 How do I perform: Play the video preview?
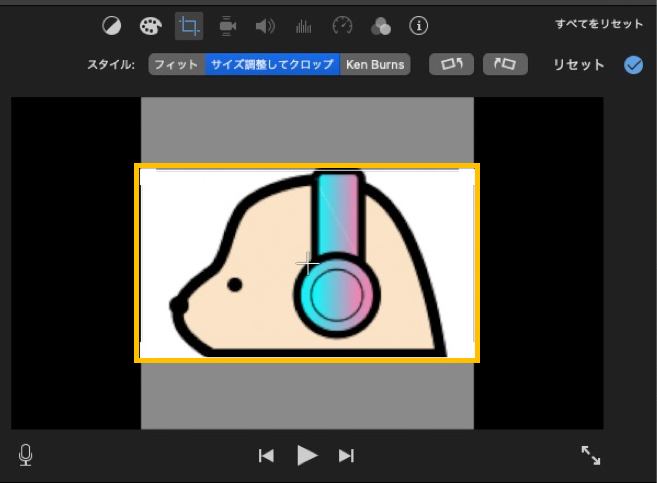click(307, 455)
